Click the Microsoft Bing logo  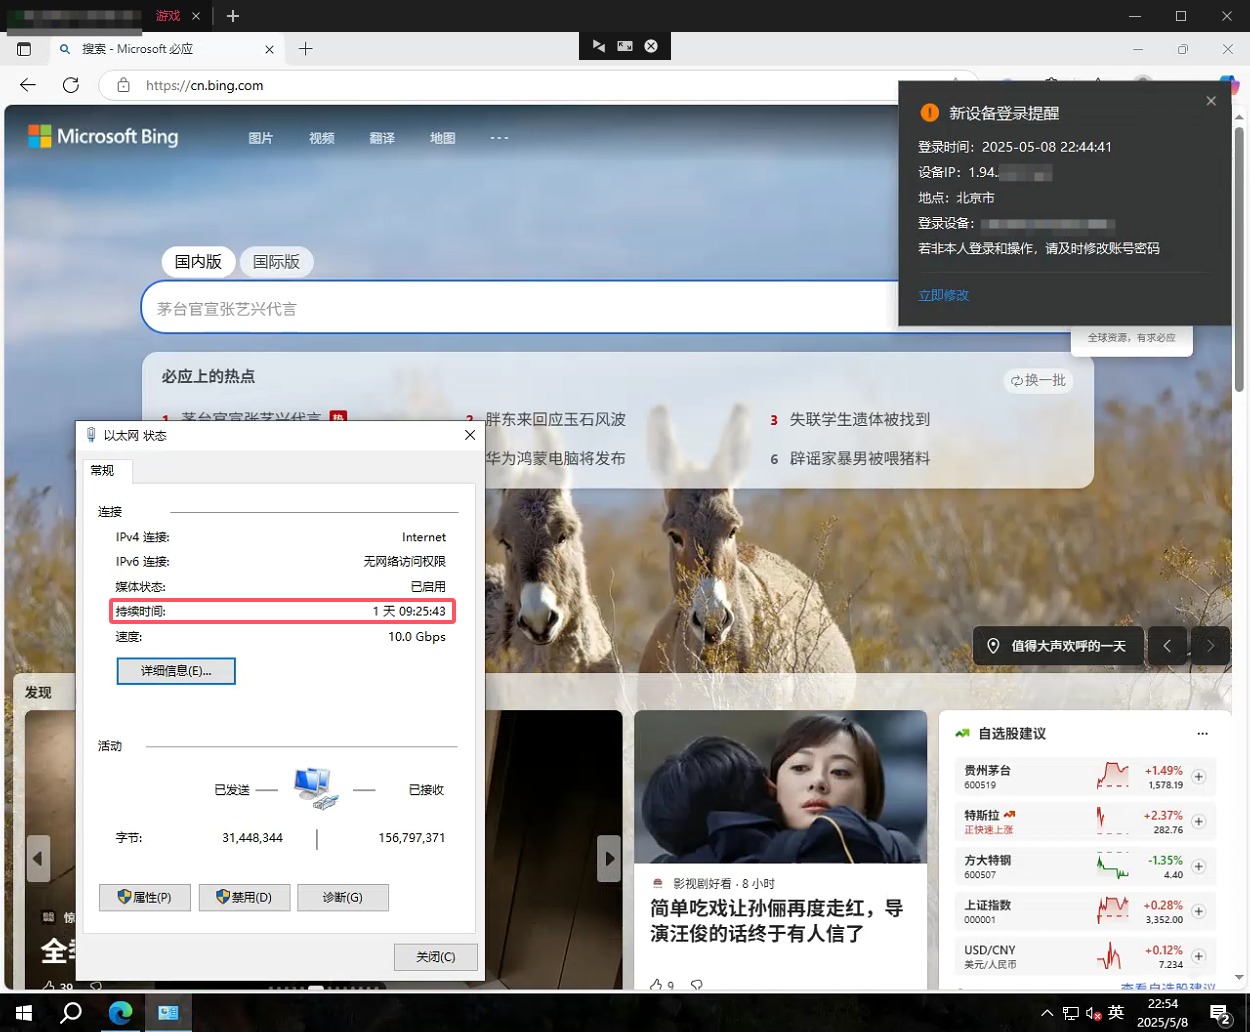pos(103,136)
